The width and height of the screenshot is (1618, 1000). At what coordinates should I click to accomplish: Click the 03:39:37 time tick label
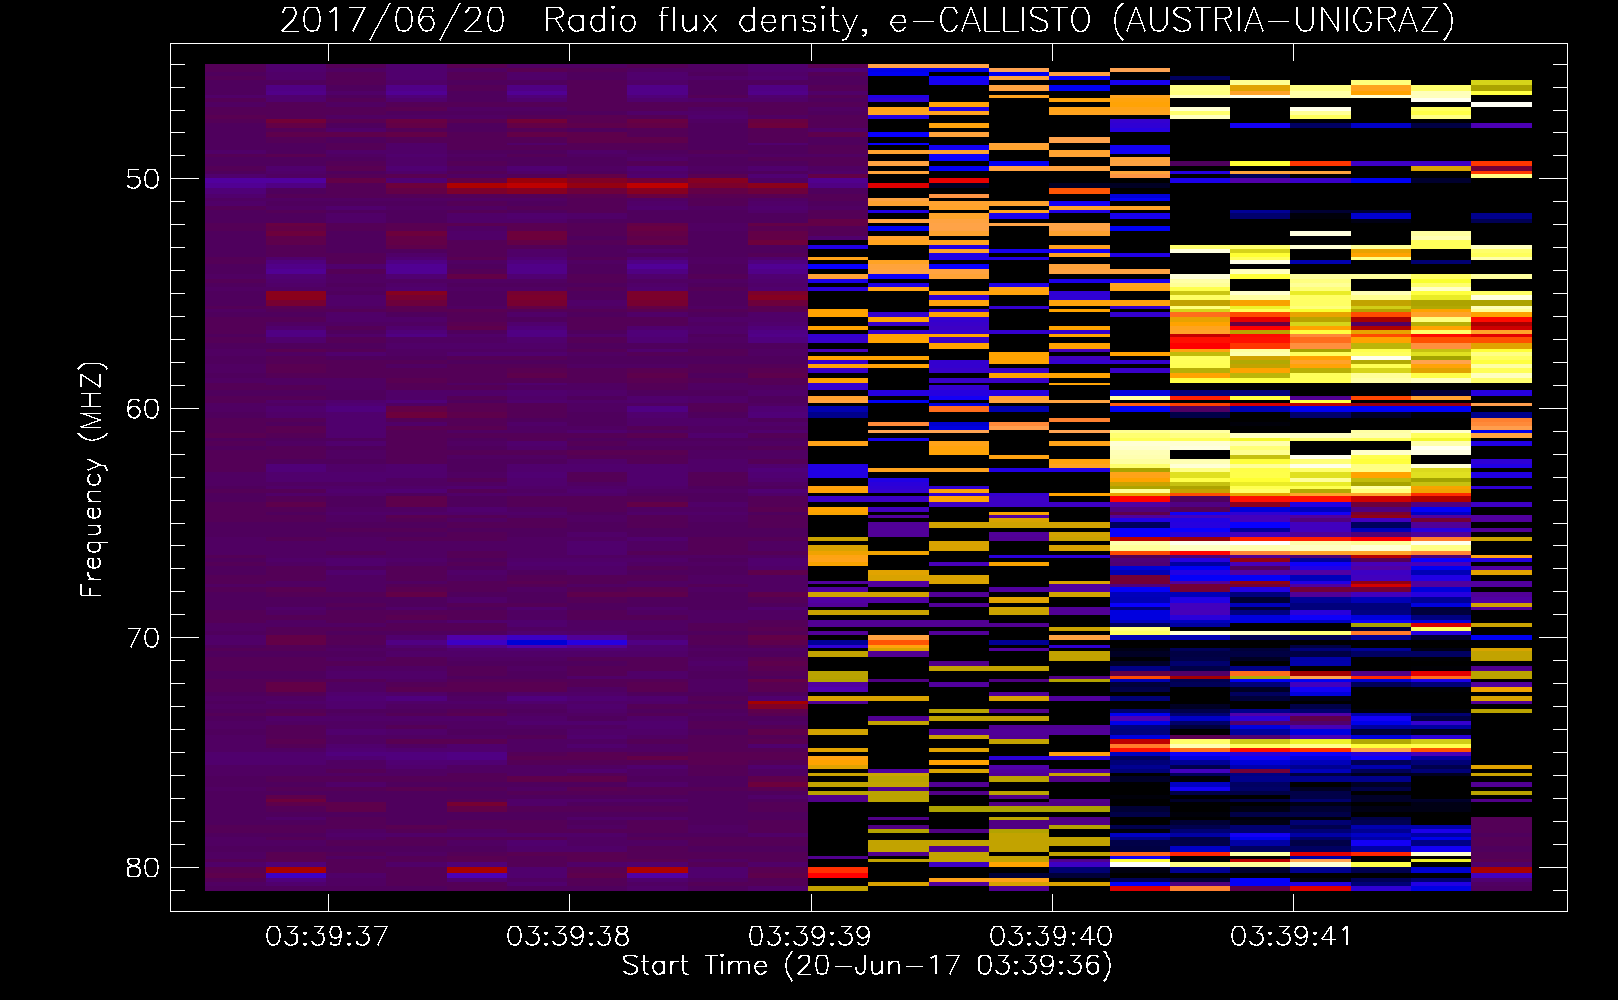(x=327, y=936)
